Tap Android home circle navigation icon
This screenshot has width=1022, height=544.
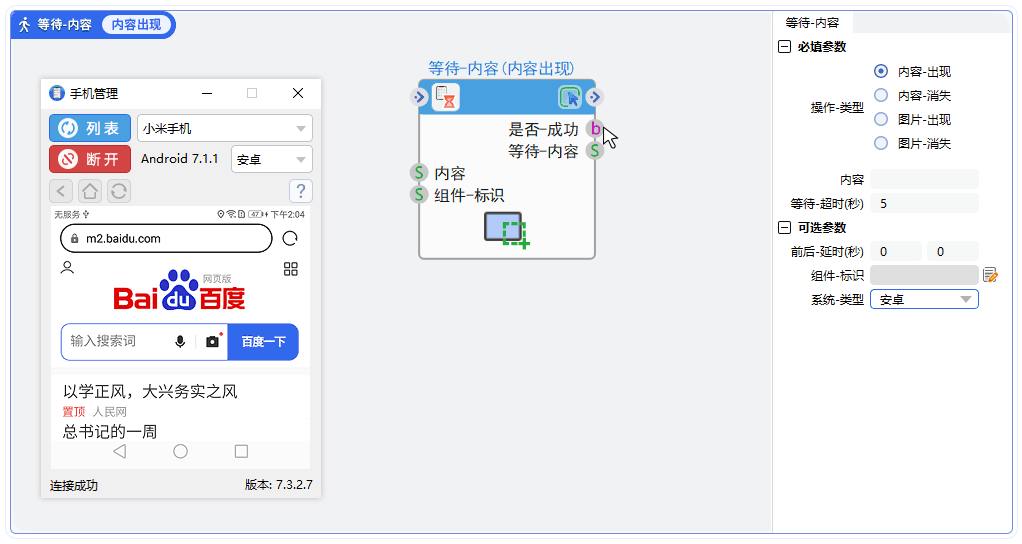pyautogui.click(x=181, y=451)
